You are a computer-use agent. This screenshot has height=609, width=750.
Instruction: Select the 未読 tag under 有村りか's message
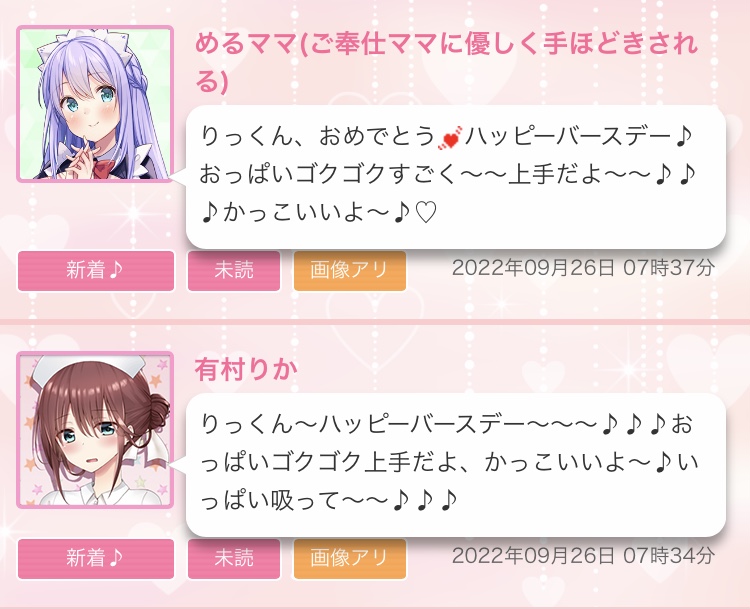click(x=234, y=559)
